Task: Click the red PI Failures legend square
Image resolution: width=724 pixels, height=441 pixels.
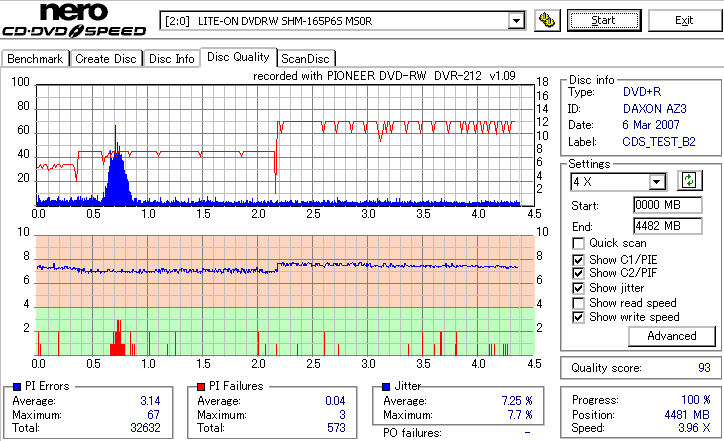Action: pyautogui.click(x=201, y=387)
